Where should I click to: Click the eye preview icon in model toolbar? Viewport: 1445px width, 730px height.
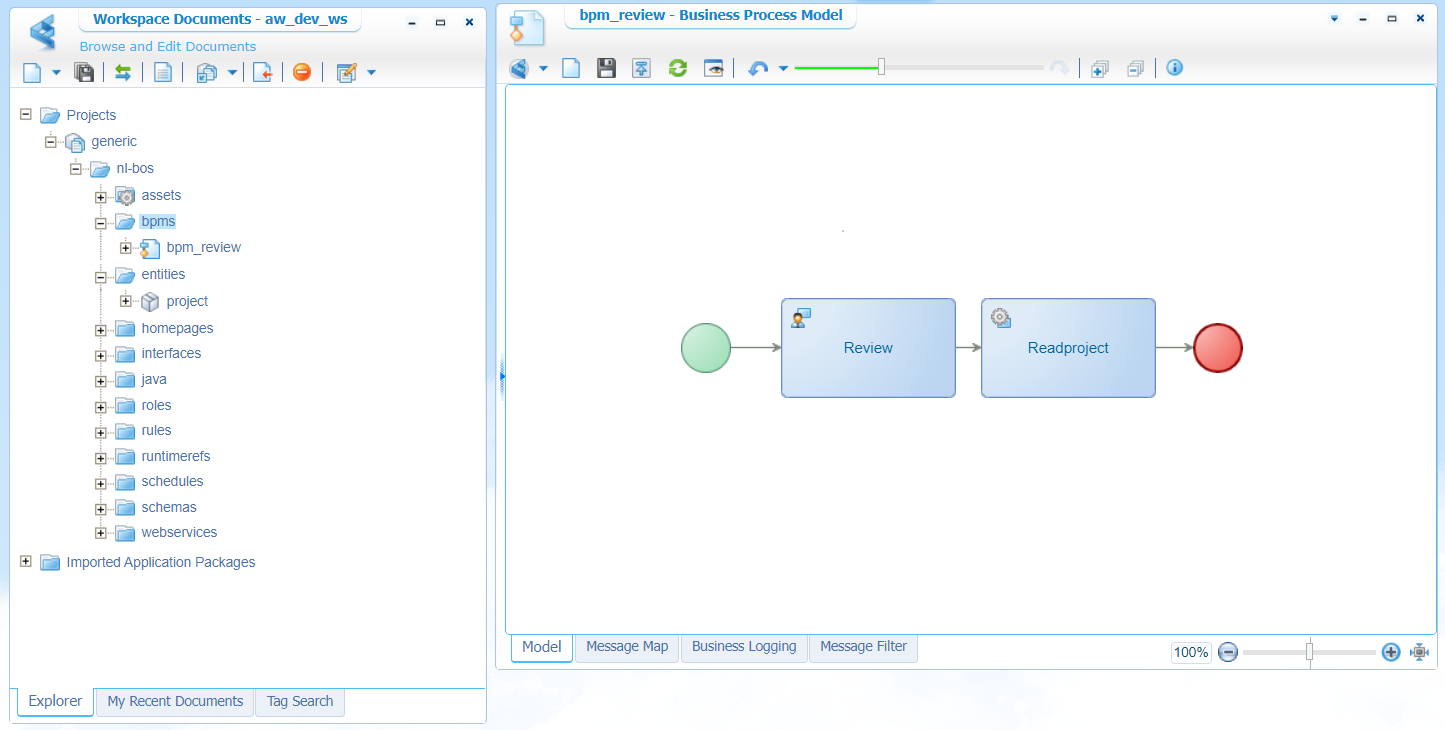713,68
